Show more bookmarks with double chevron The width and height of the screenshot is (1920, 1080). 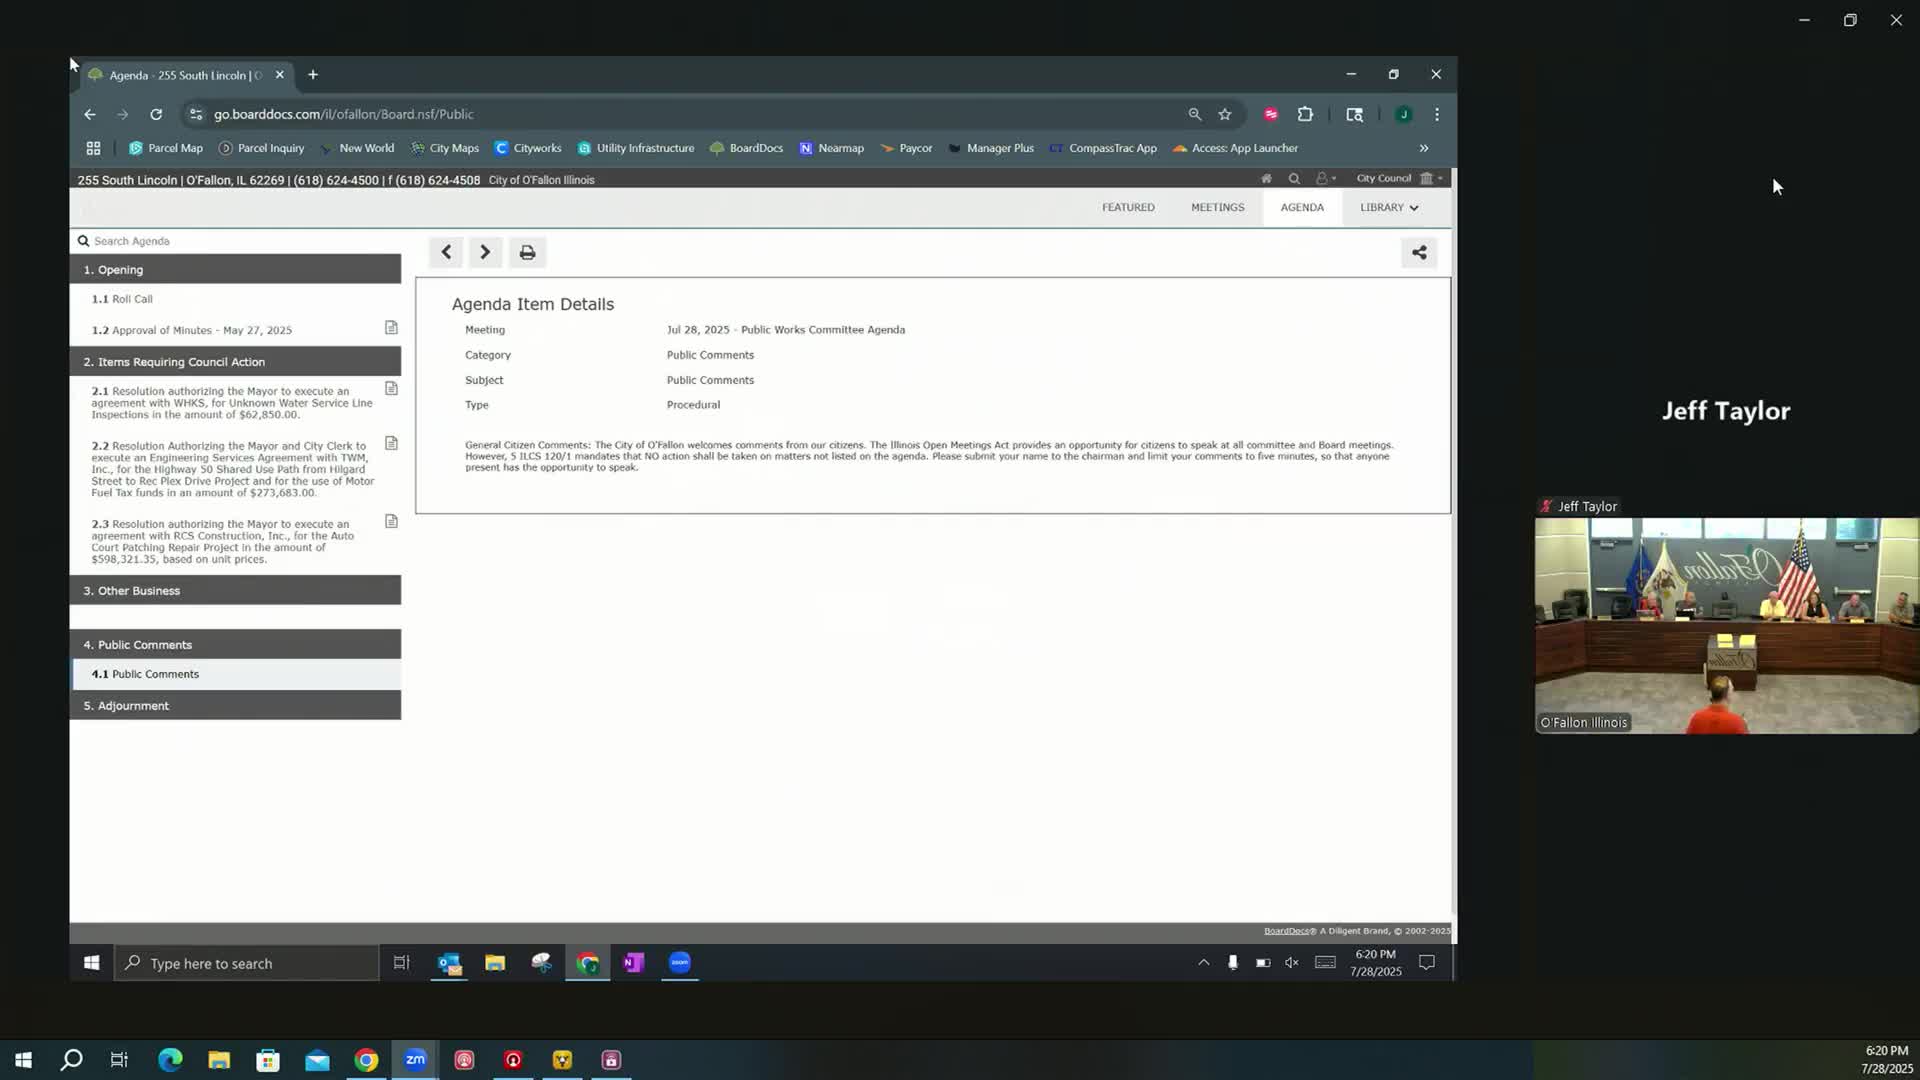coord(1424,148)
